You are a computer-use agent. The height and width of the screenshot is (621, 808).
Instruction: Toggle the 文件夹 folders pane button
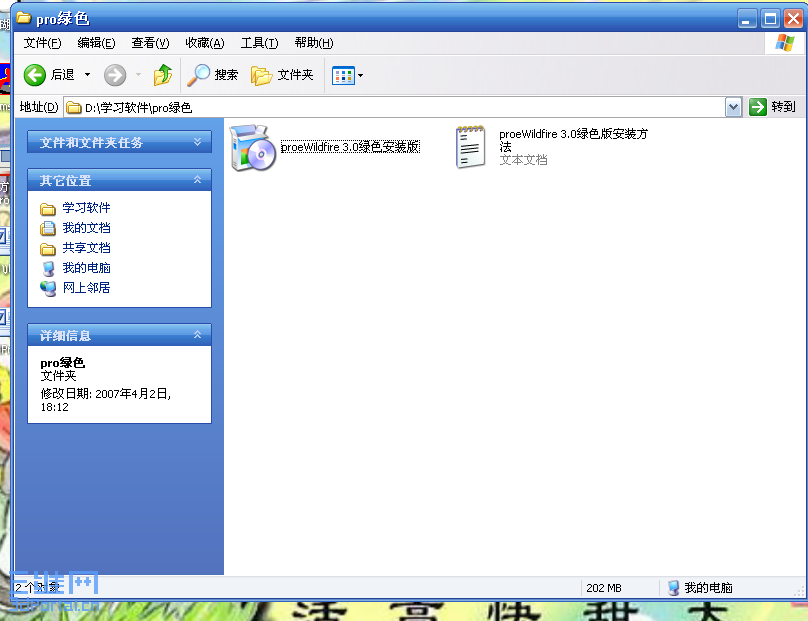[x=282, y=75]
